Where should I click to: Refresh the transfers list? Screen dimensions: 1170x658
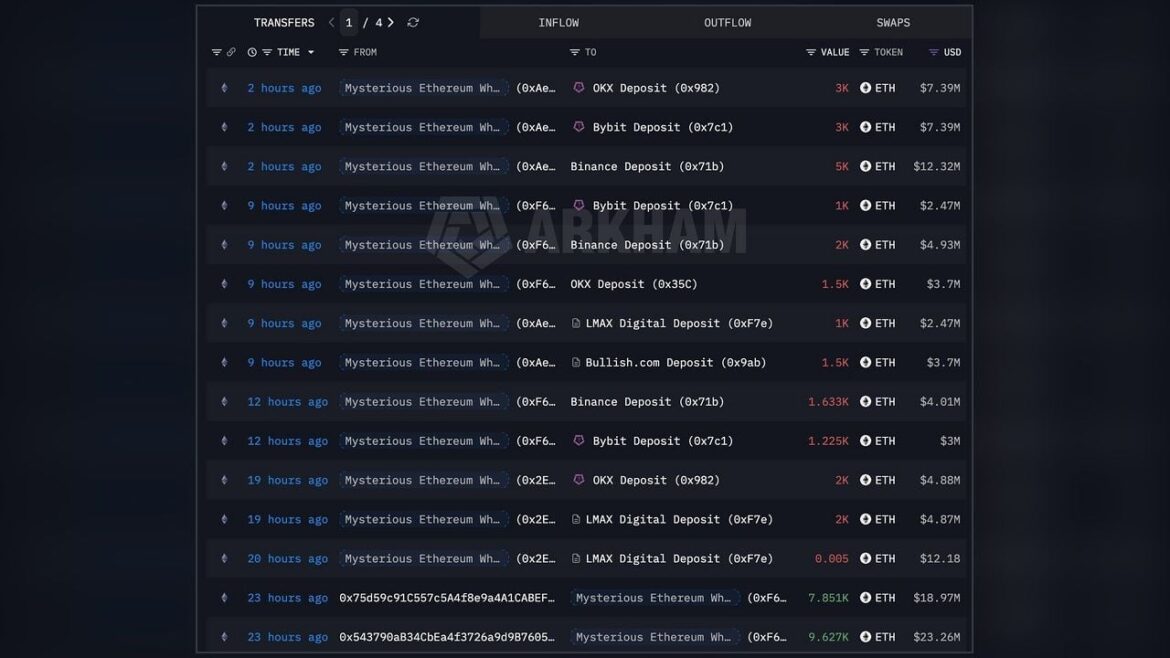click(x=413, y=22)
